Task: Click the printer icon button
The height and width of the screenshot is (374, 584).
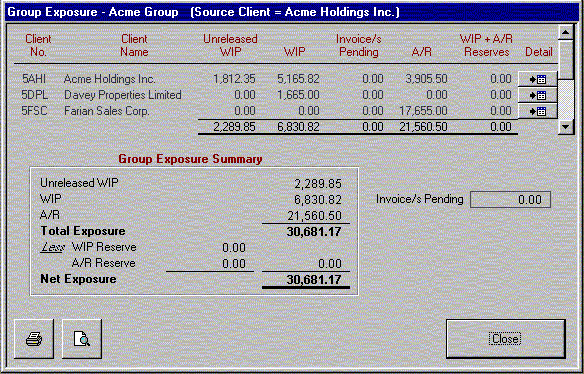Action: point(34,339)
